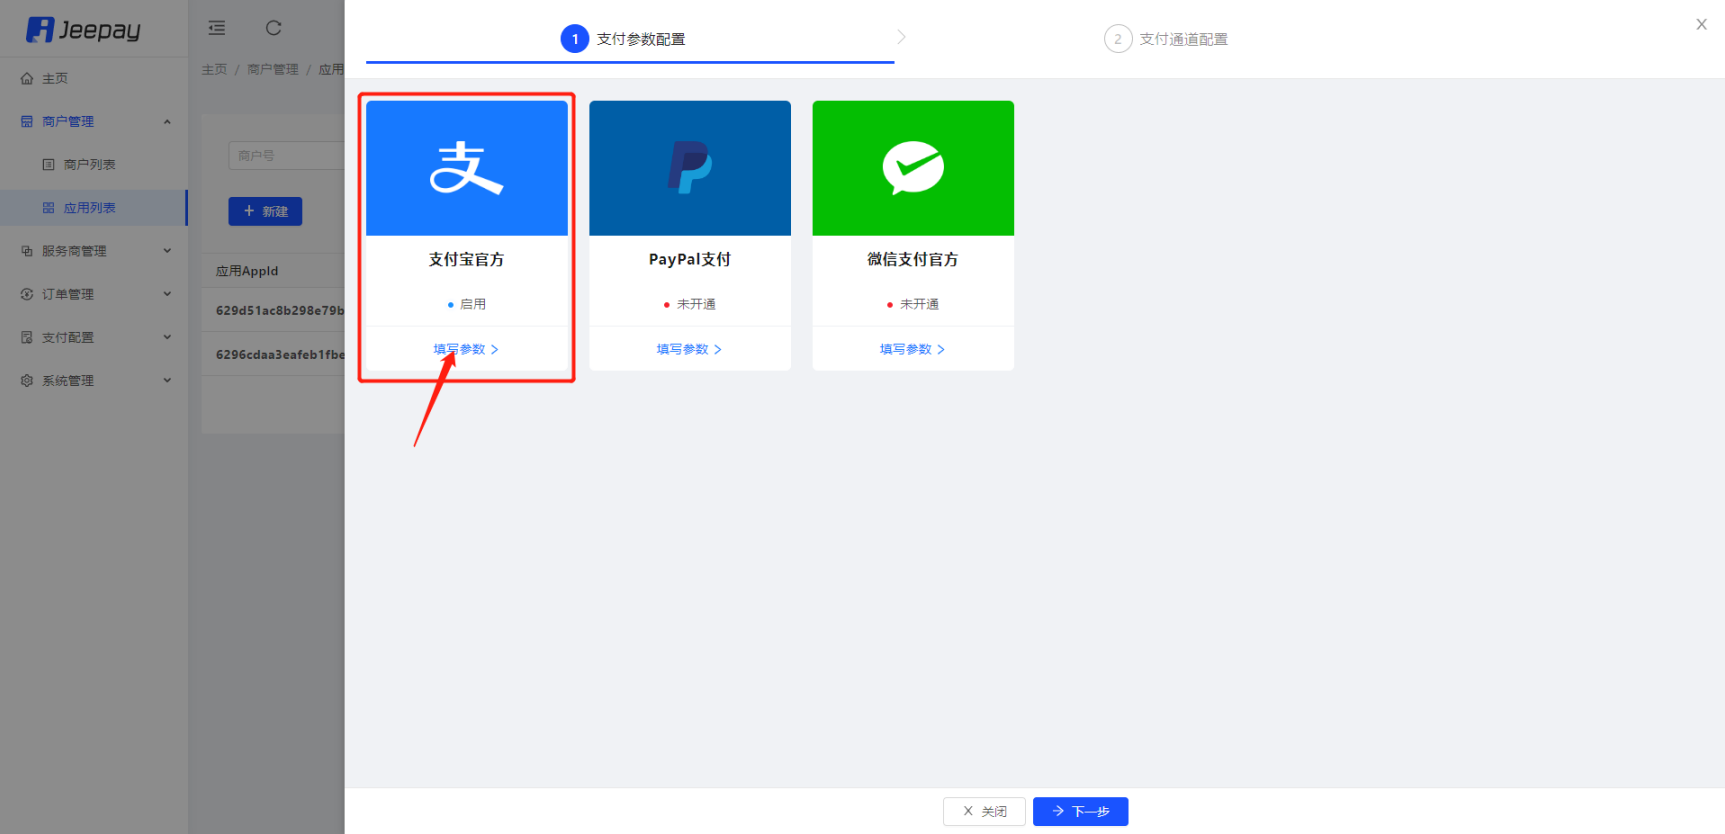Image resolution: width=1725 pixels, height=834 pixels.
Task: Expand the 支付配置 submenu
Action: pyautogui.click(x=167, y=337)
